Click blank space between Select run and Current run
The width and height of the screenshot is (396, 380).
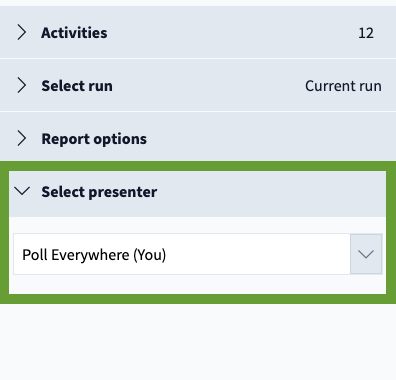pyautogui.click(x=208, y=86)
